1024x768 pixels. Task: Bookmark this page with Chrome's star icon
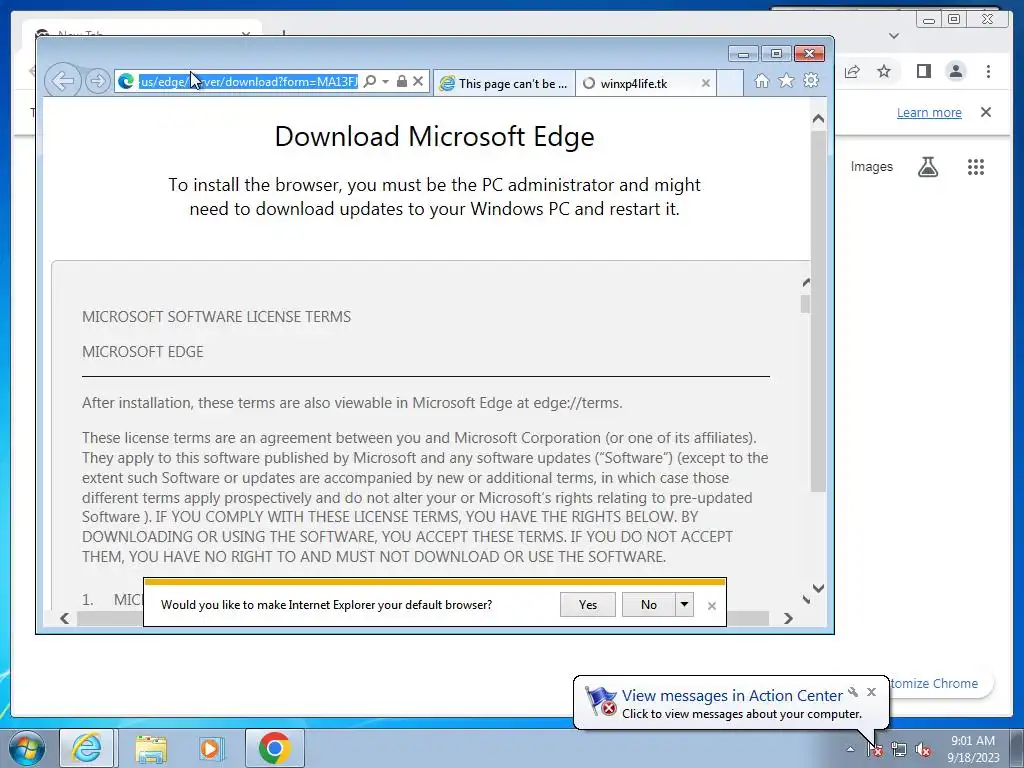(884, 71)
